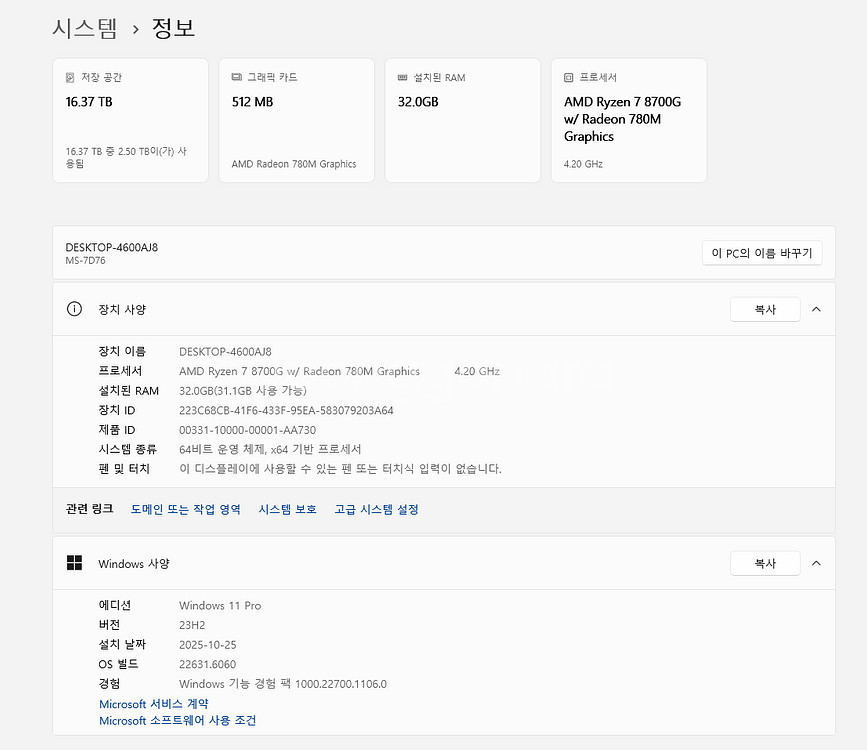Click the processor (프로세서) chip icon
This screenshot has height=750, width=867.
568,77
